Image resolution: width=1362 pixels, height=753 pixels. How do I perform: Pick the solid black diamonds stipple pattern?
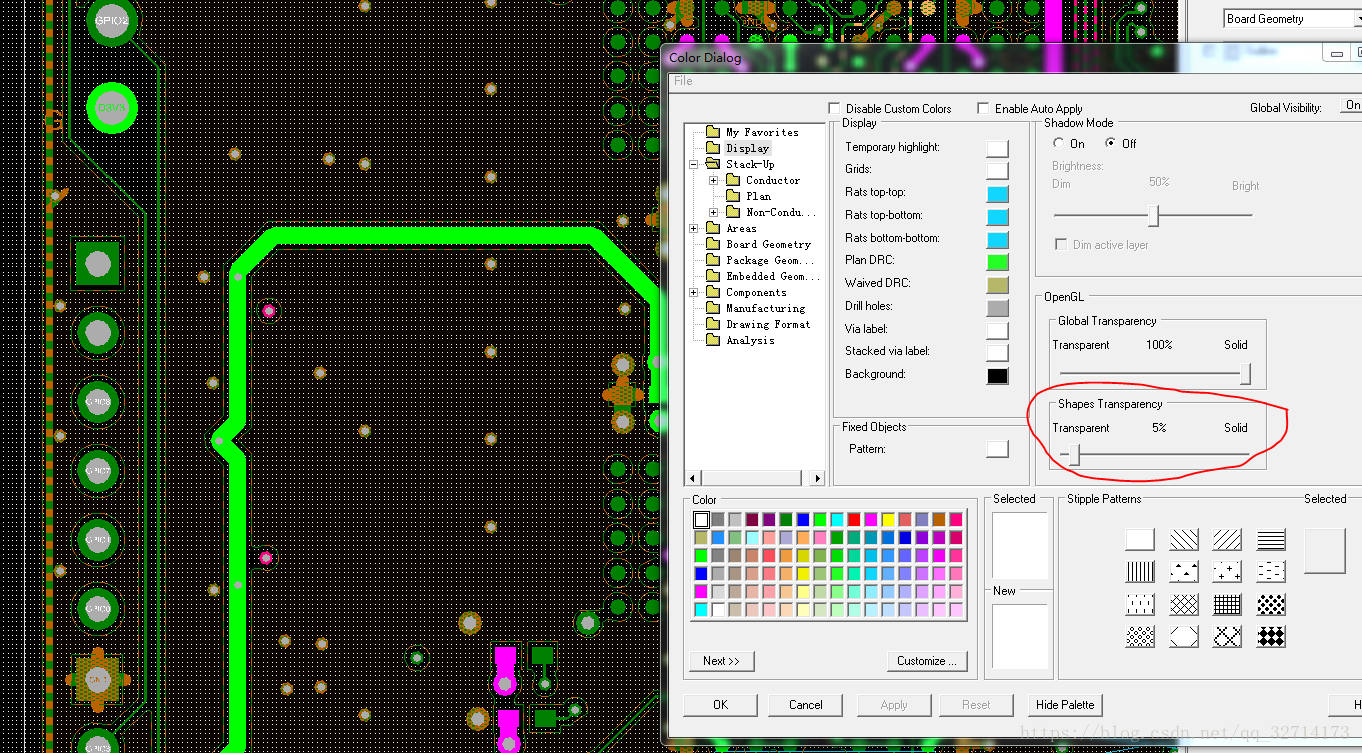pyautogui.click(x=1270, y=636)
